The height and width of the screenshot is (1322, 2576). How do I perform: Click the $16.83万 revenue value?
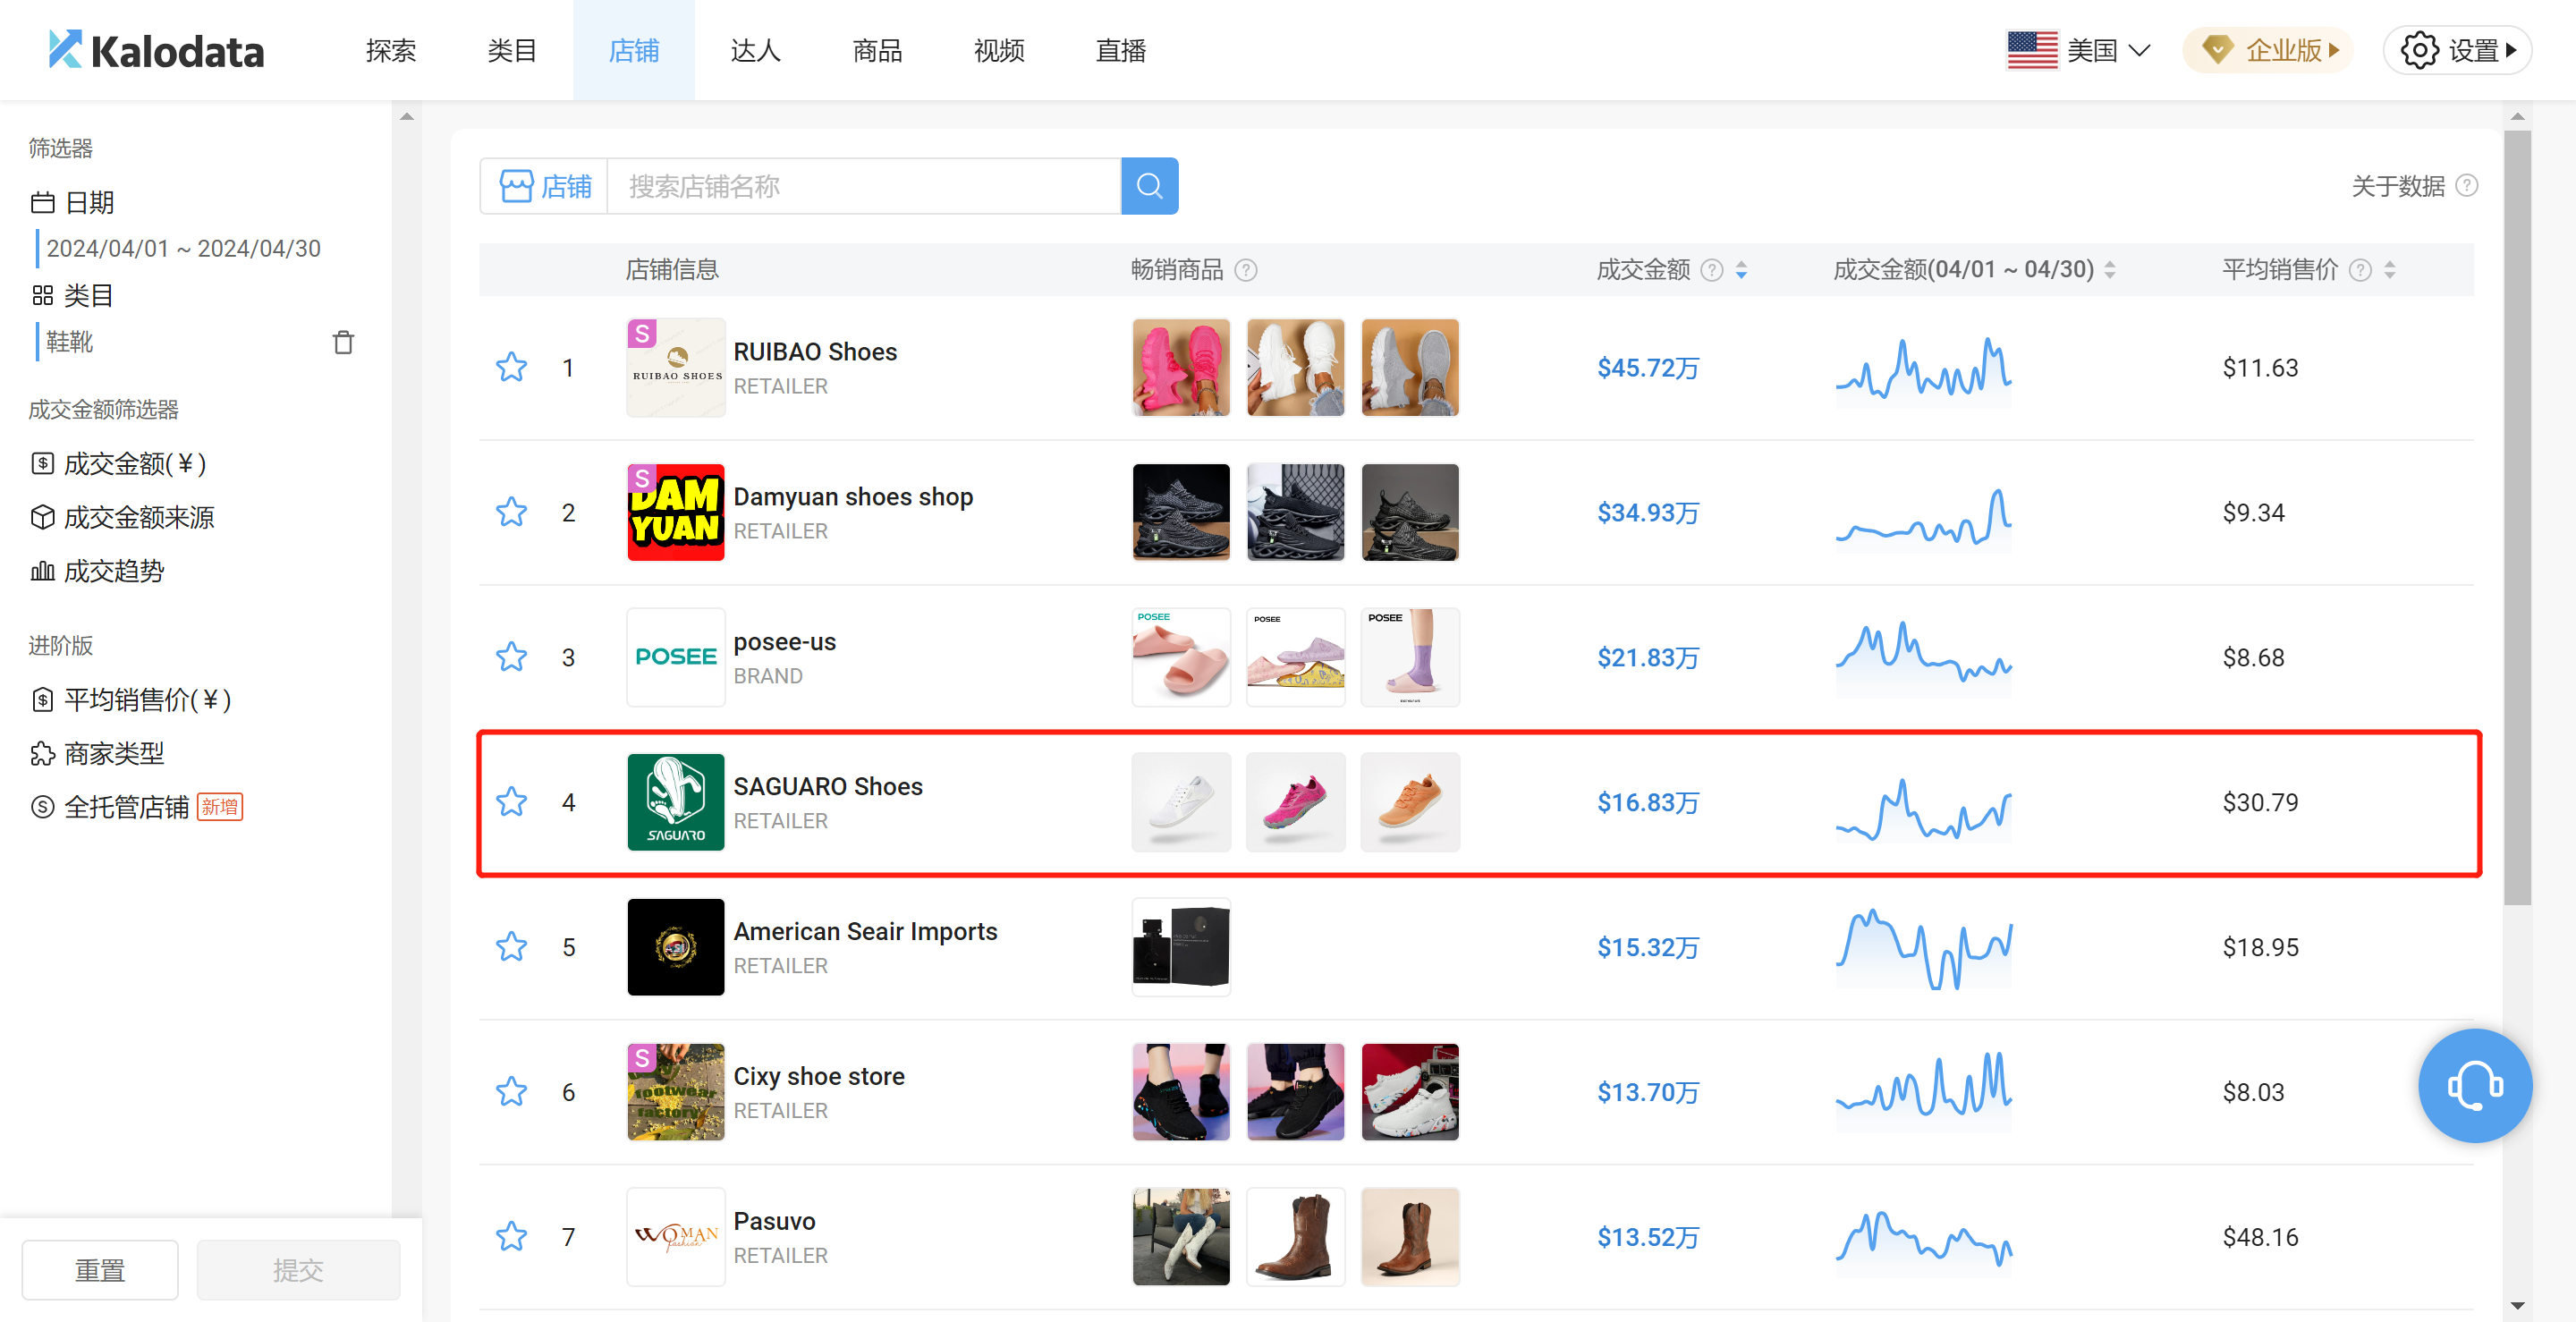point(1647,802)
